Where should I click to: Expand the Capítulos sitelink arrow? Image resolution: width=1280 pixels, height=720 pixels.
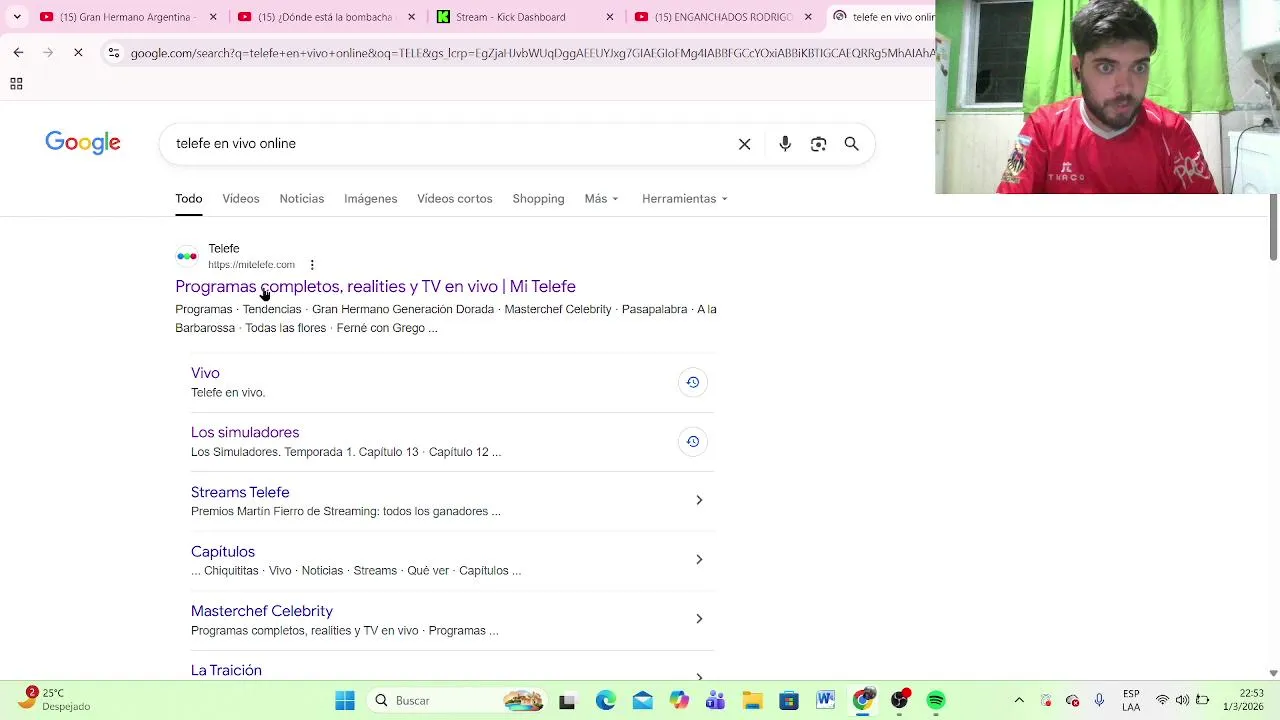(x=699, y=559)
